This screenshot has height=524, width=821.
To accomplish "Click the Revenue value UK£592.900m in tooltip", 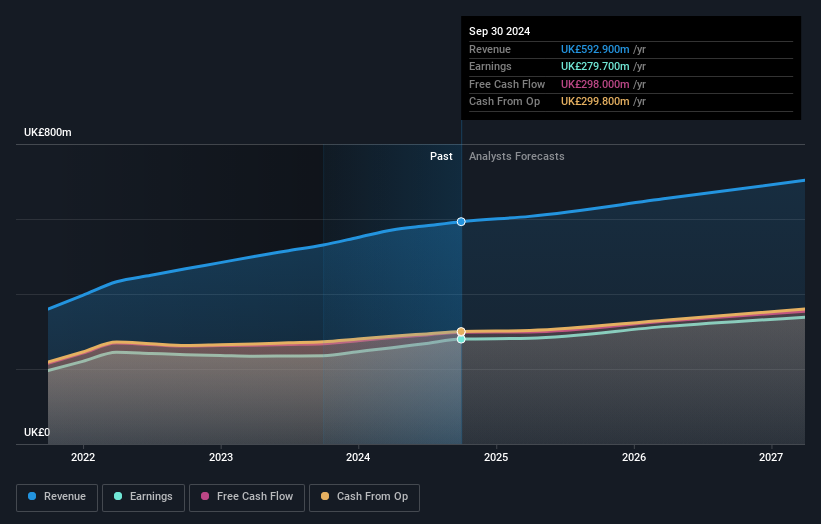I will click(595, 49).
